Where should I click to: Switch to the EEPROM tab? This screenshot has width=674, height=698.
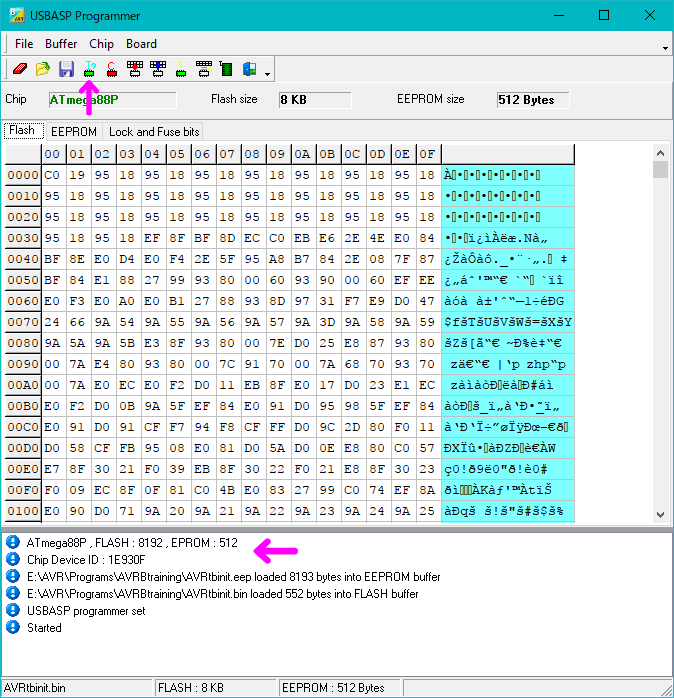[74, 132]
